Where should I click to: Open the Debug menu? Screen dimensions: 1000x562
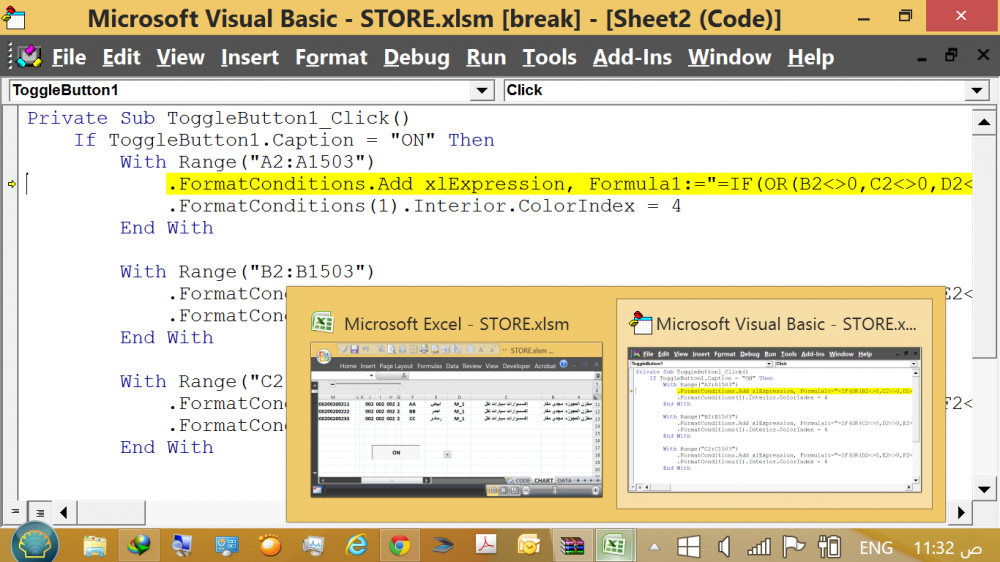[416, 57]
